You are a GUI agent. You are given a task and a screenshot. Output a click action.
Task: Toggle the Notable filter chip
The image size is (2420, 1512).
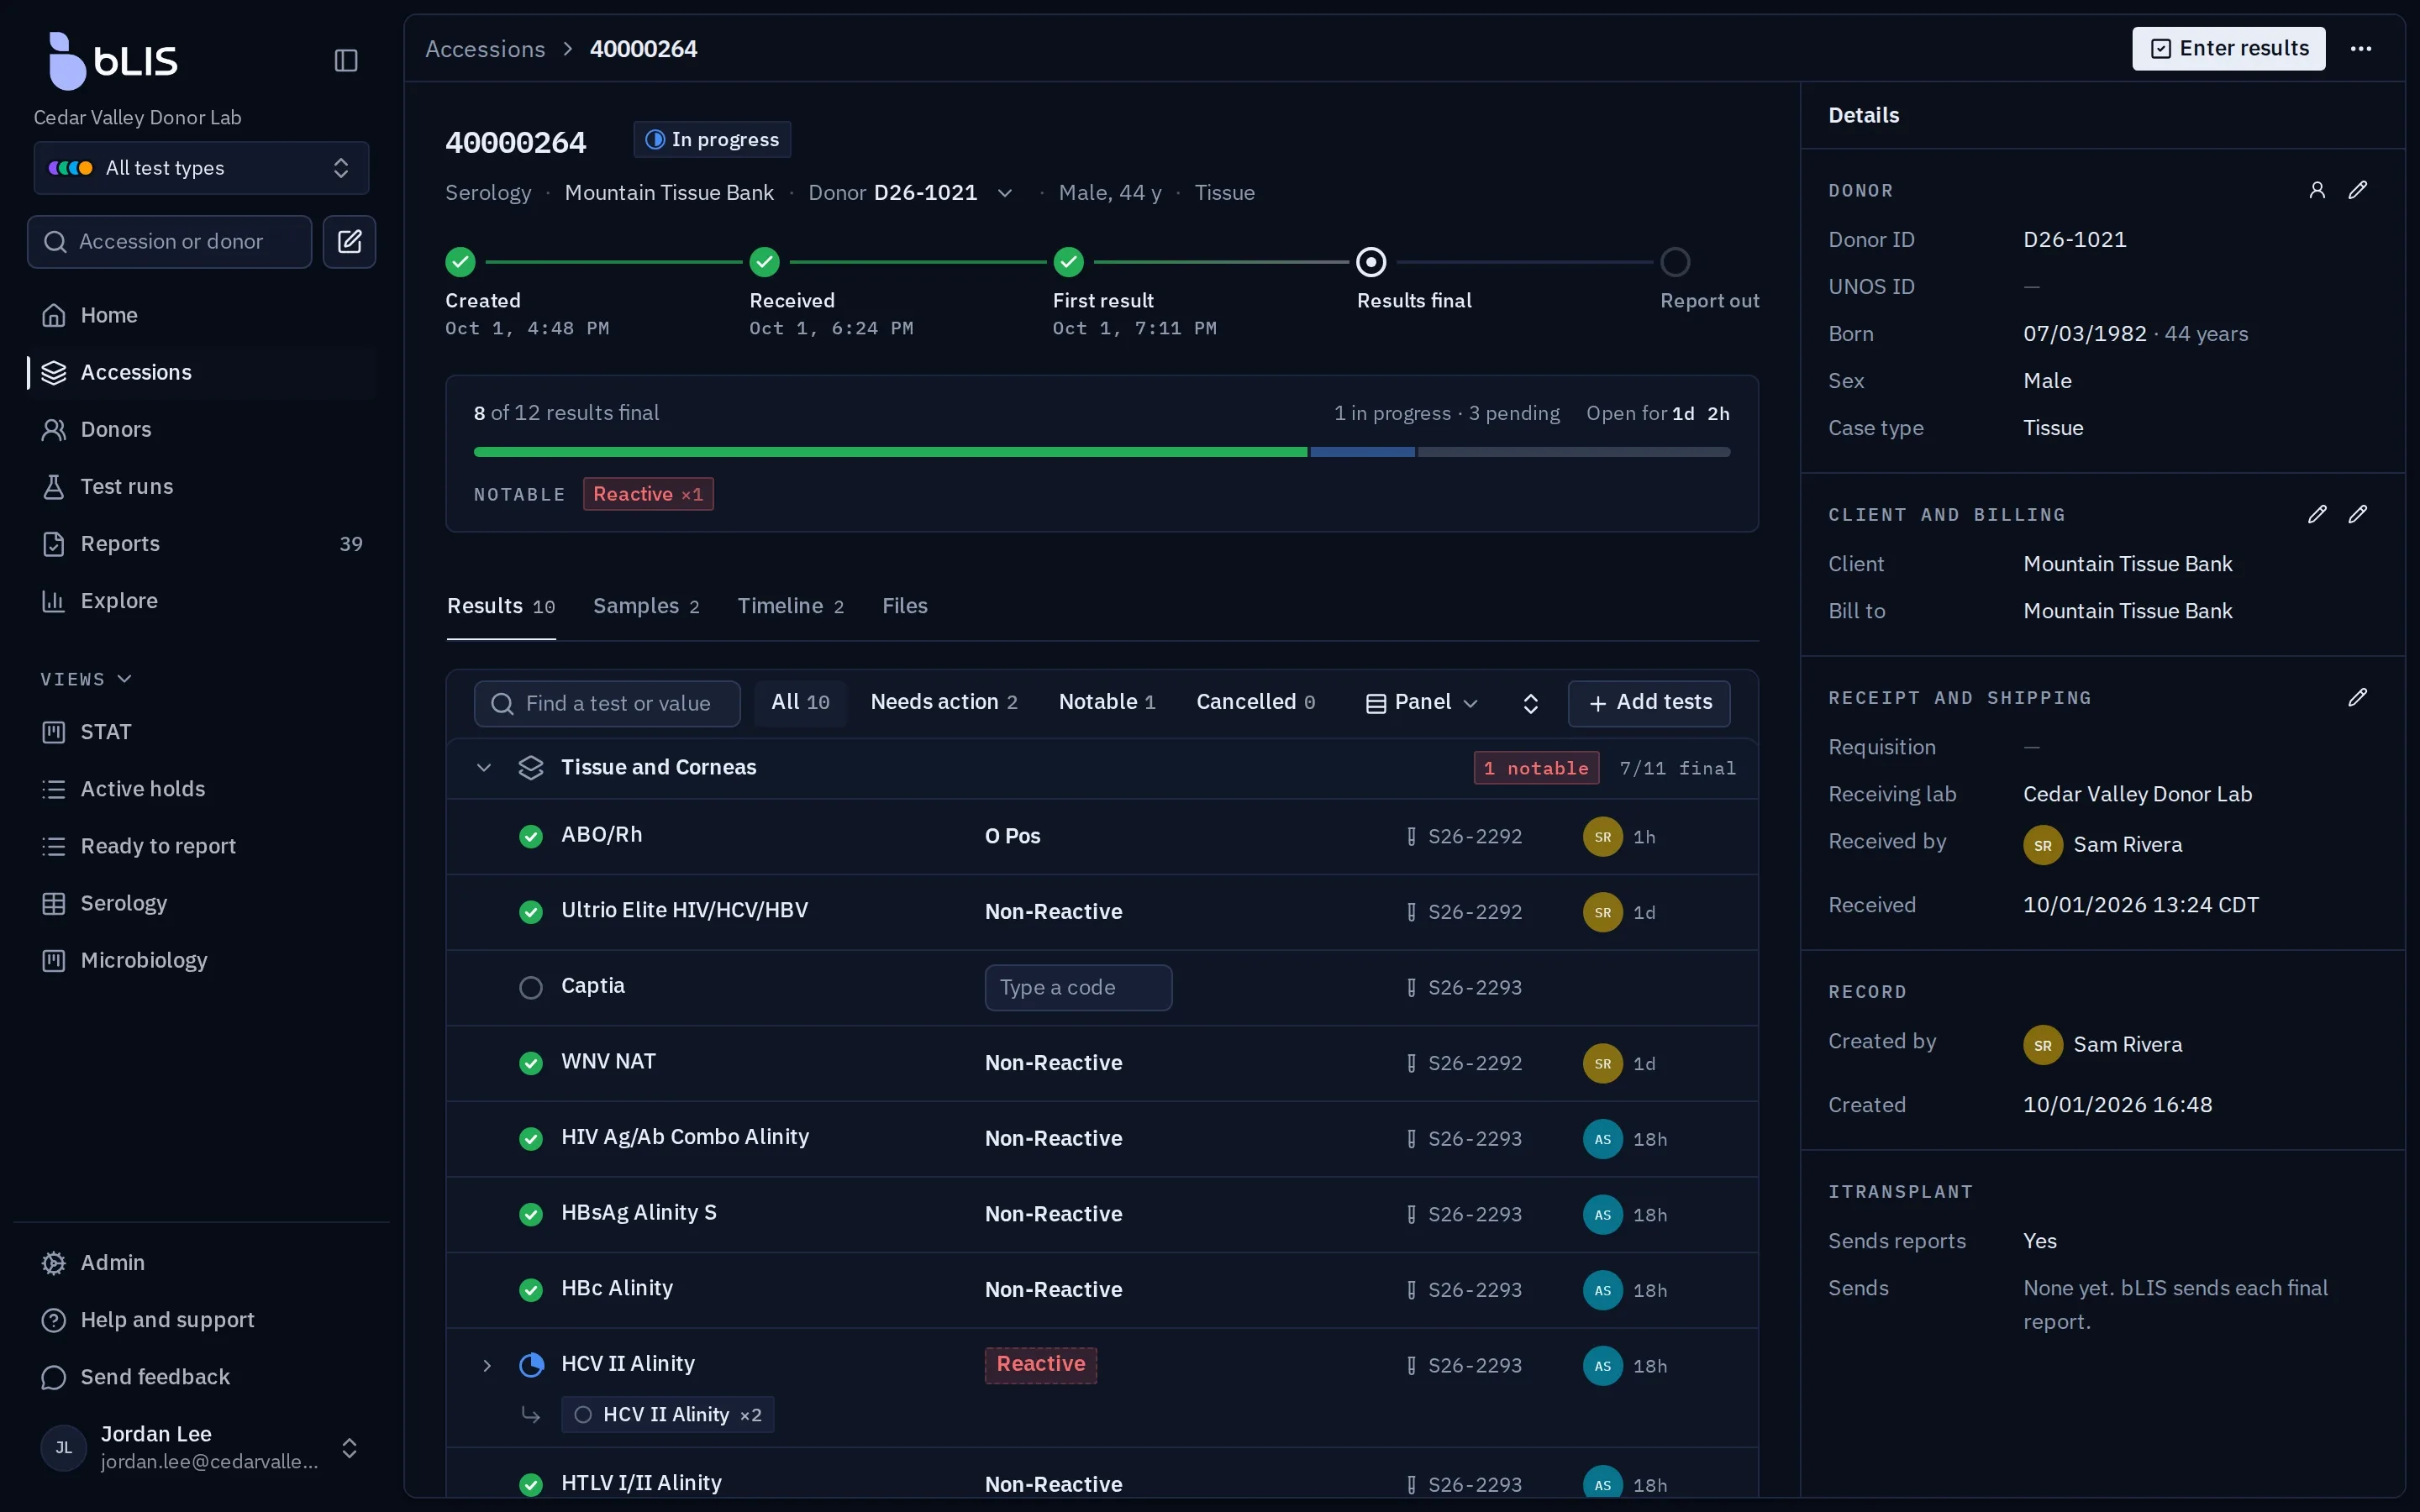1106,702
